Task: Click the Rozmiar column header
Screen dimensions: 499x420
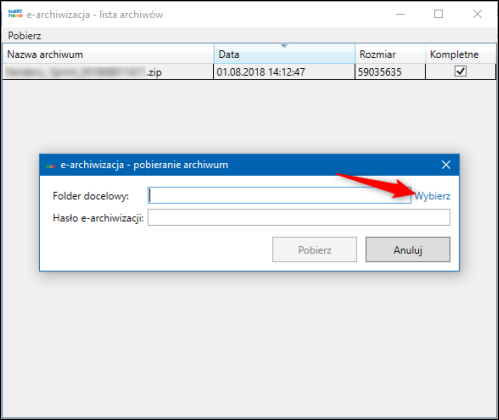Action: (x=390, y=54)
